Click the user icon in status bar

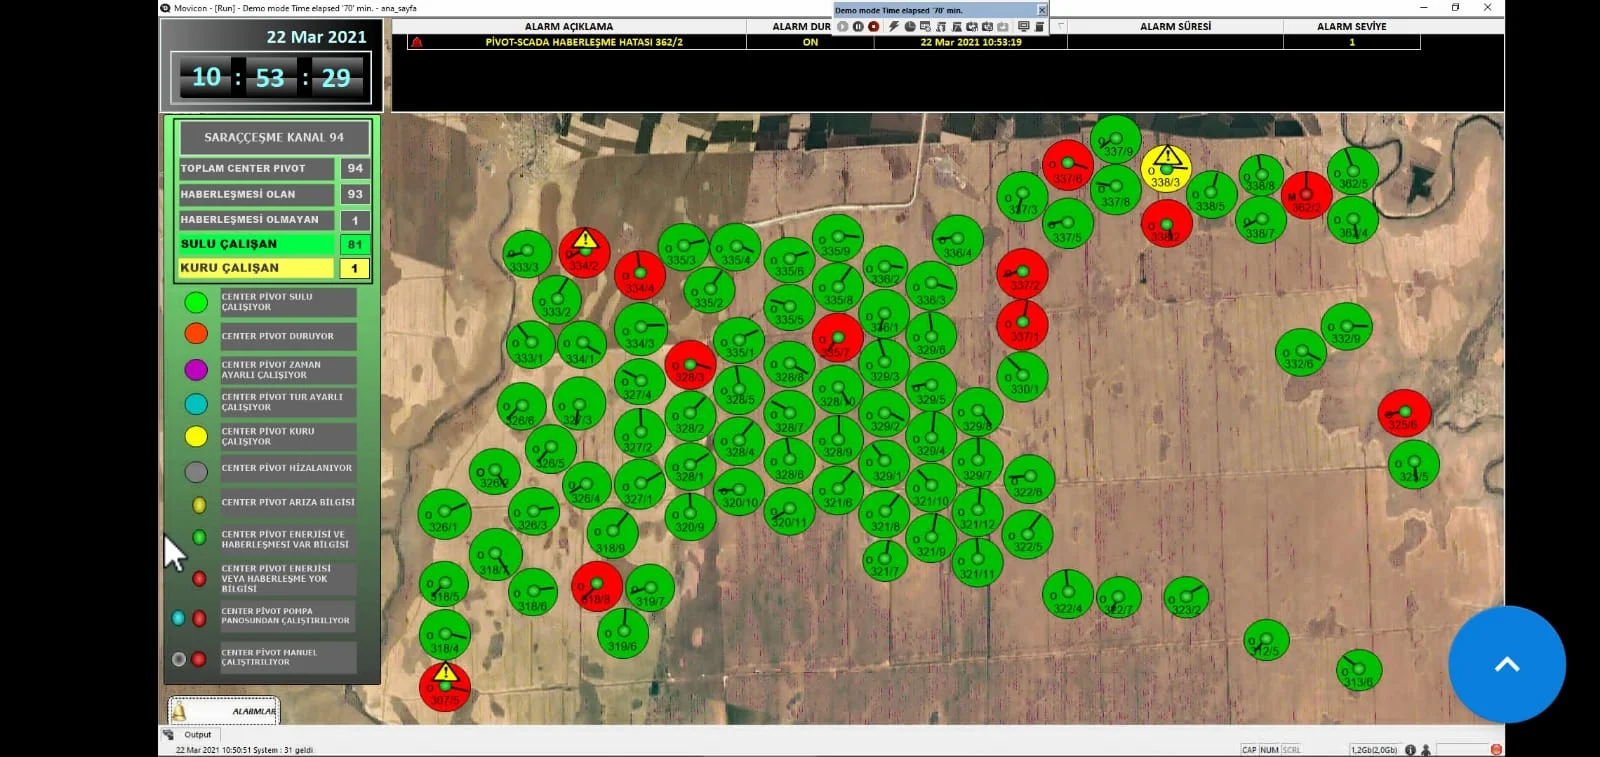(1425, 749)
